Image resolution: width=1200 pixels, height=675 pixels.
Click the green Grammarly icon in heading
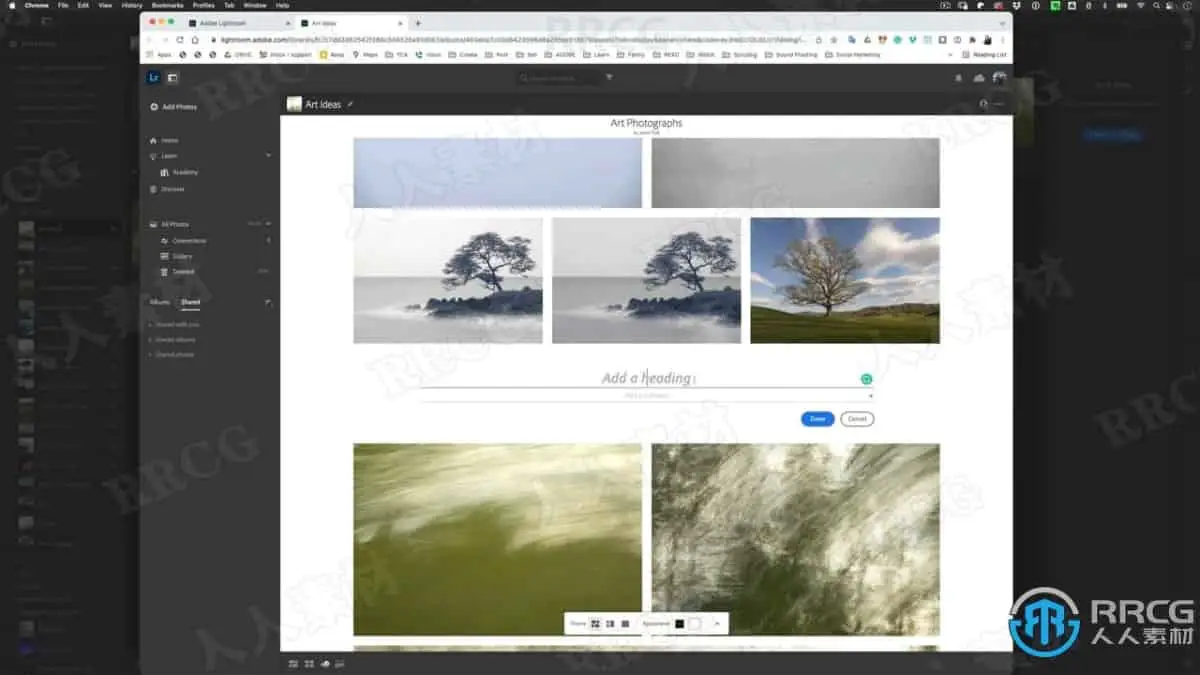866,379
